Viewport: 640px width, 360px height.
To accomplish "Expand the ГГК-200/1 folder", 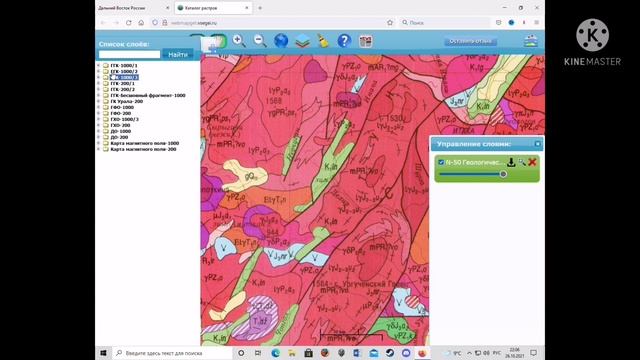I will tap(98, 83).
